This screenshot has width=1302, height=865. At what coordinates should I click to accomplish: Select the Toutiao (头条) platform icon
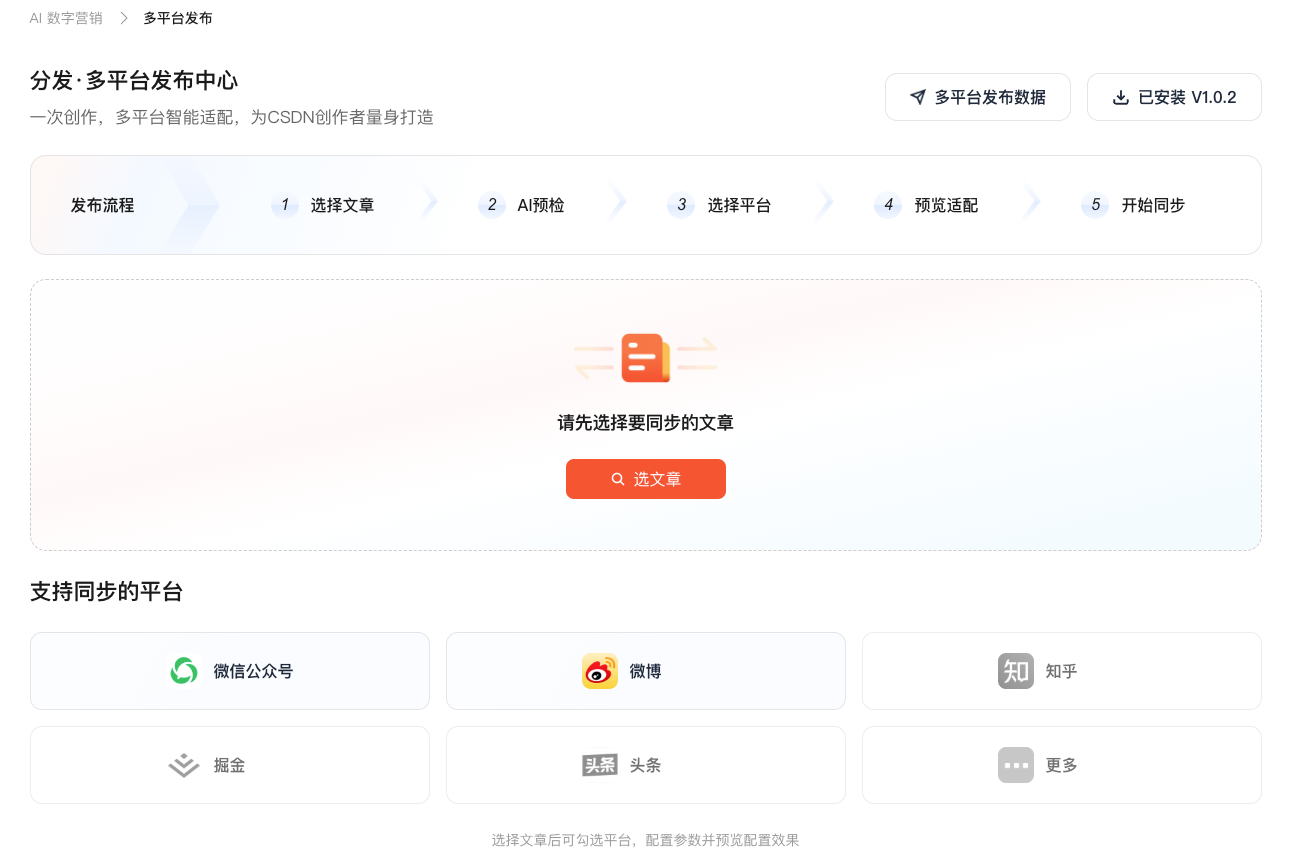pyautogui.click(x=600, y=765)
